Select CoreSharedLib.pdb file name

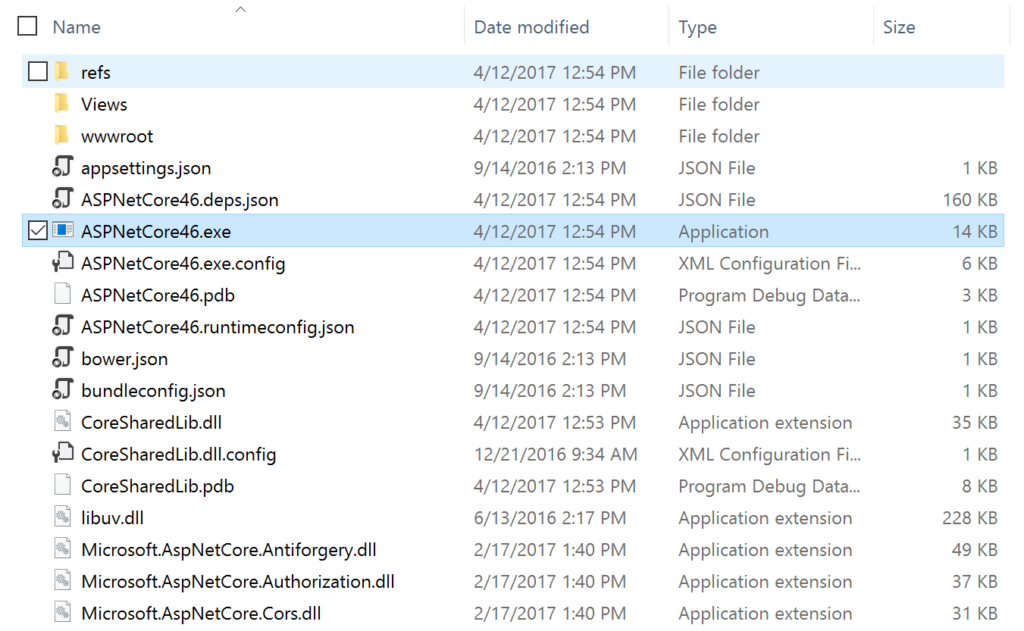[157, 487]
